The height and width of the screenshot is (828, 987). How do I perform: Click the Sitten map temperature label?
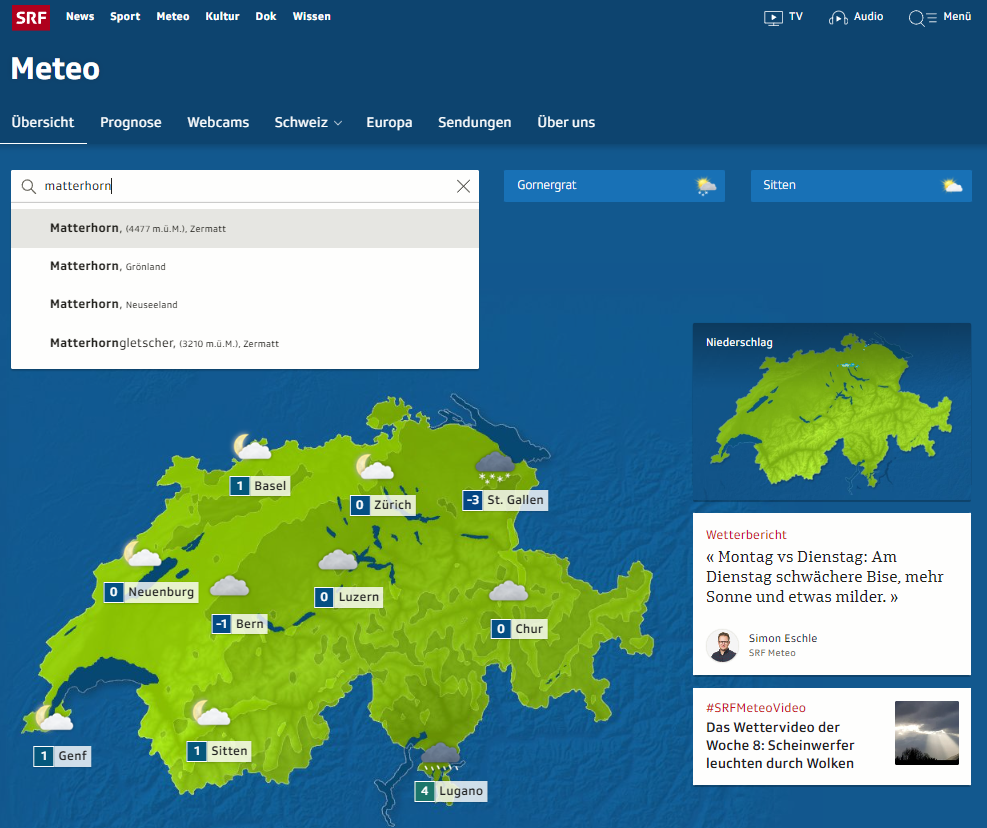coord(219,751)
